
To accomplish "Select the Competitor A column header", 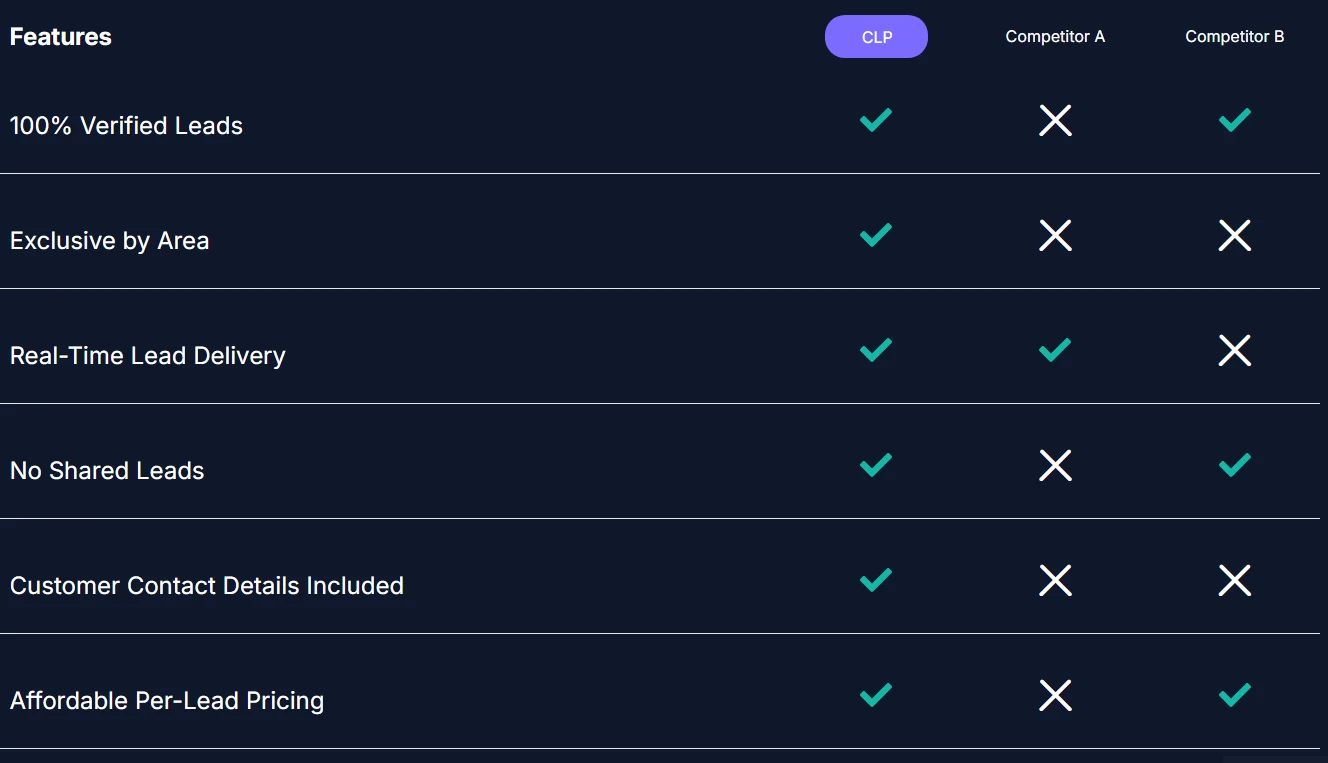I will tap(1055, 37).
